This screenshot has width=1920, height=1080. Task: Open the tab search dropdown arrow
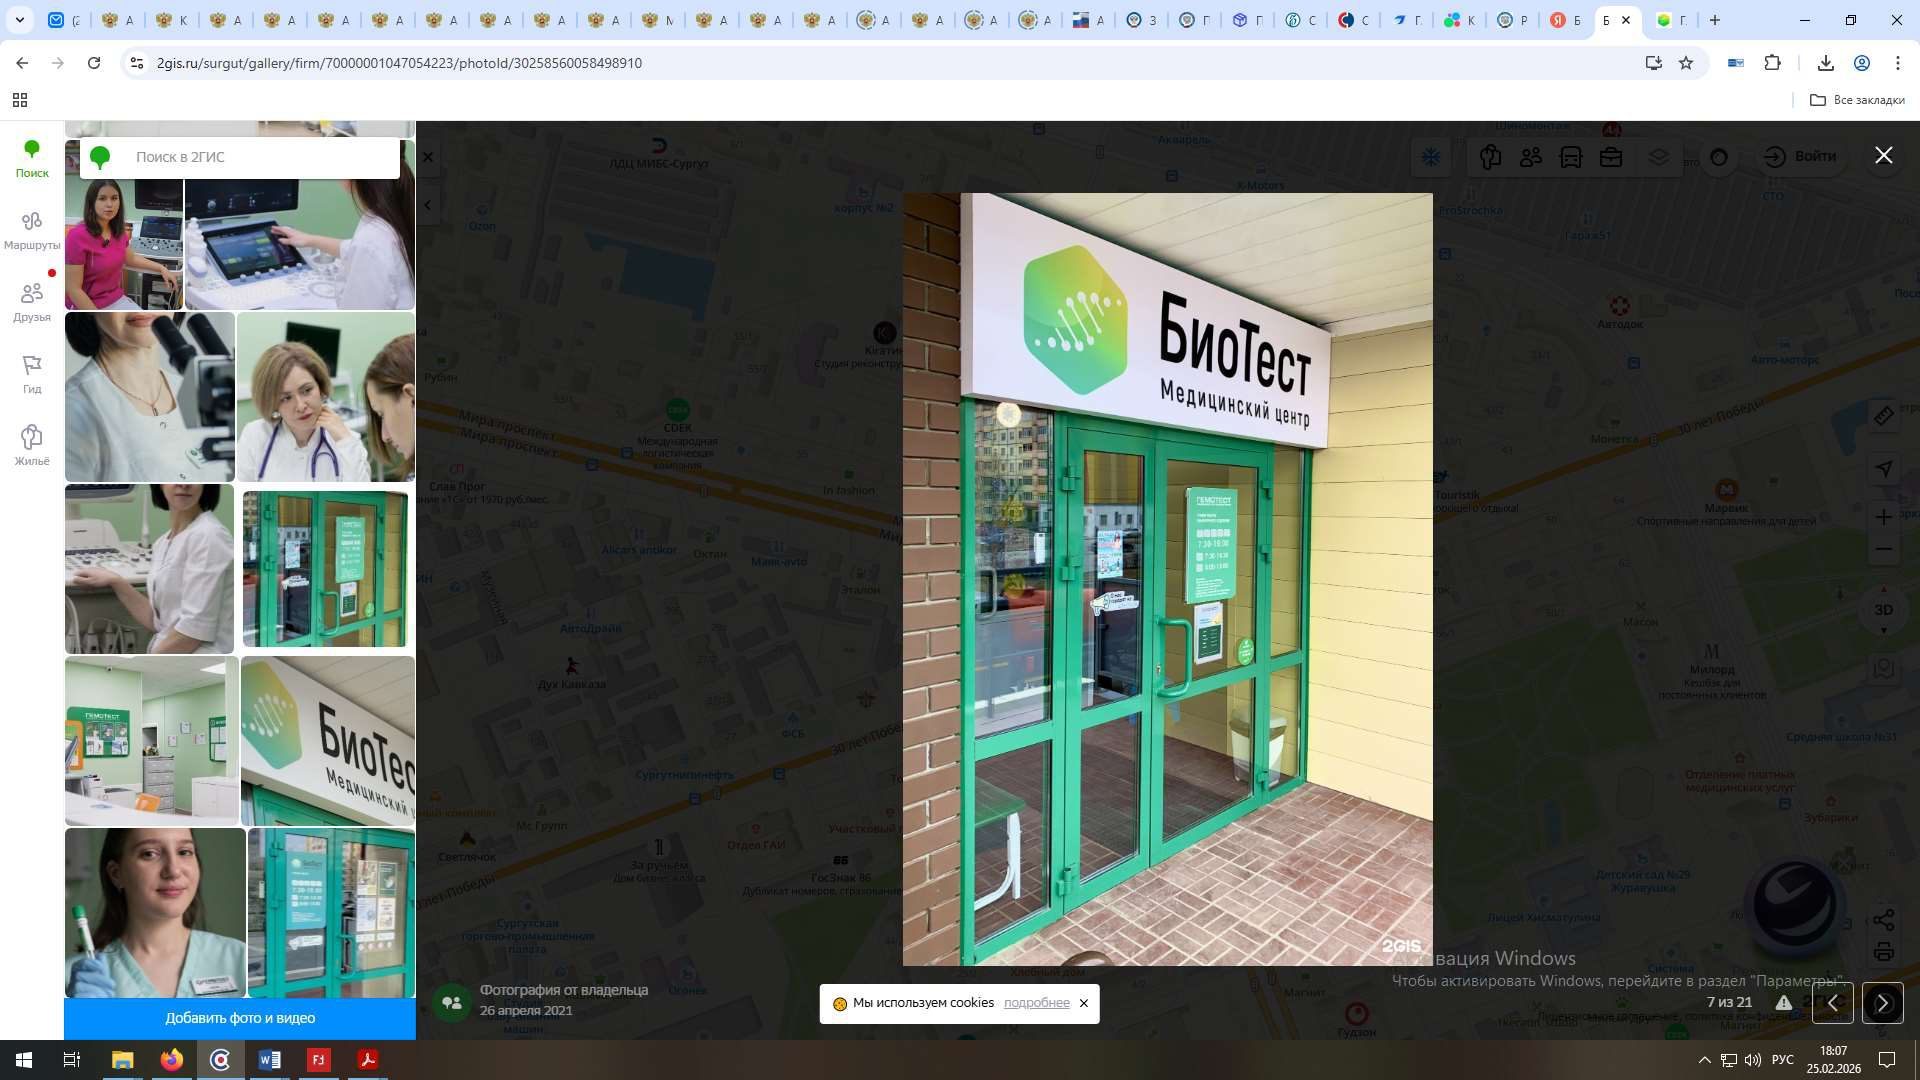[x=19, y=20]
